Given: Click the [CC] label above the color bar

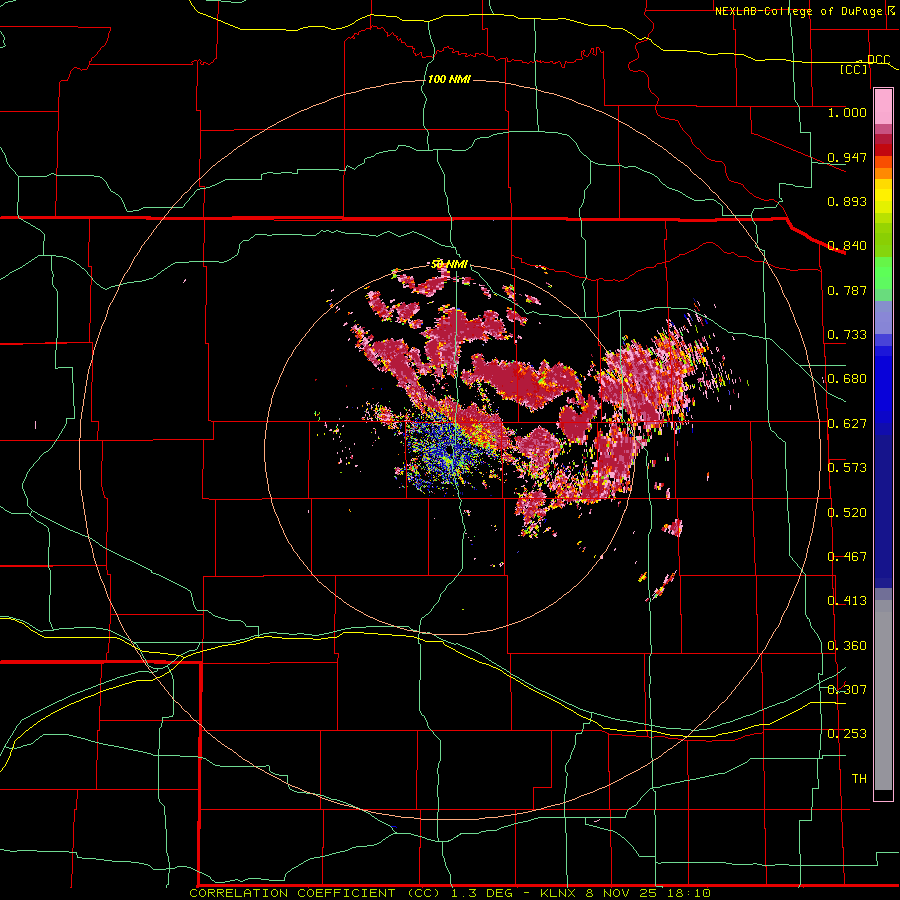Looking at the screenshot, I should (x=853, y=69).
